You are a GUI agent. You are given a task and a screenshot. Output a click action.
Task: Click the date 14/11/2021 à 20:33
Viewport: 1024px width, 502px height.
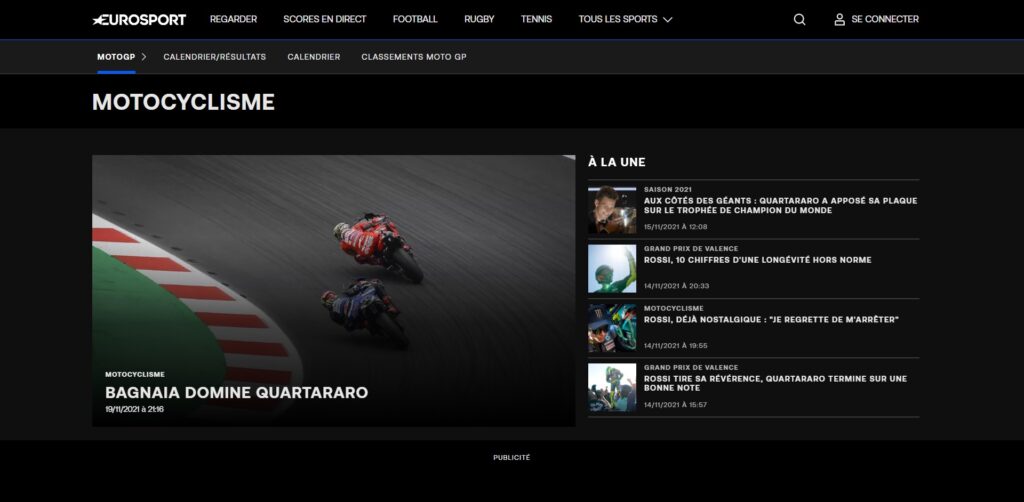pos(677,286)
